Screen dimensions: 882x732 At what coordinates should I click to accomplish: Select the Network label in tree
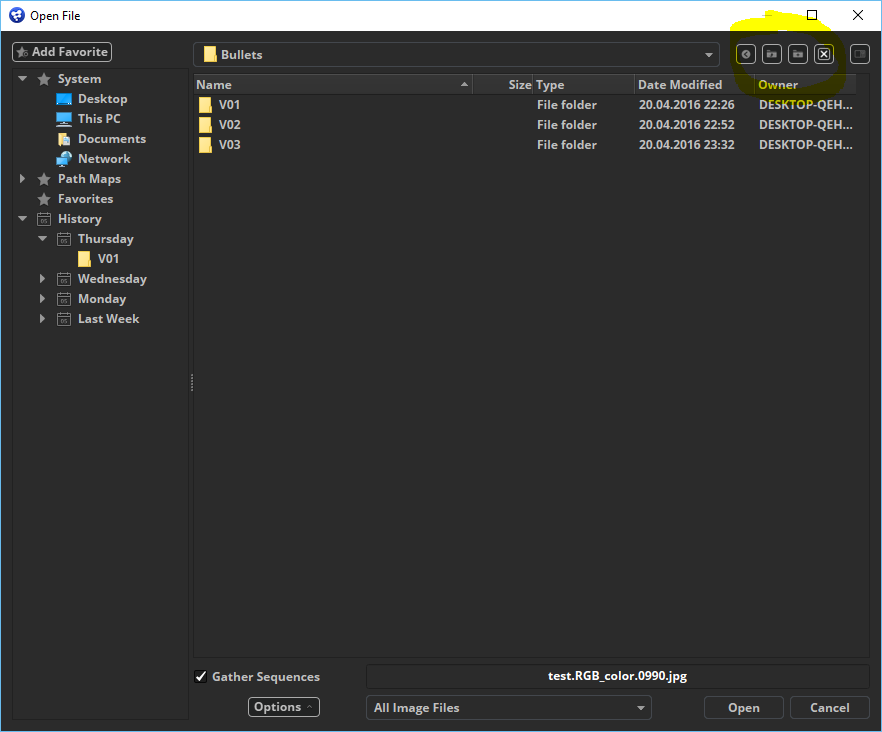tap(104, 159)
